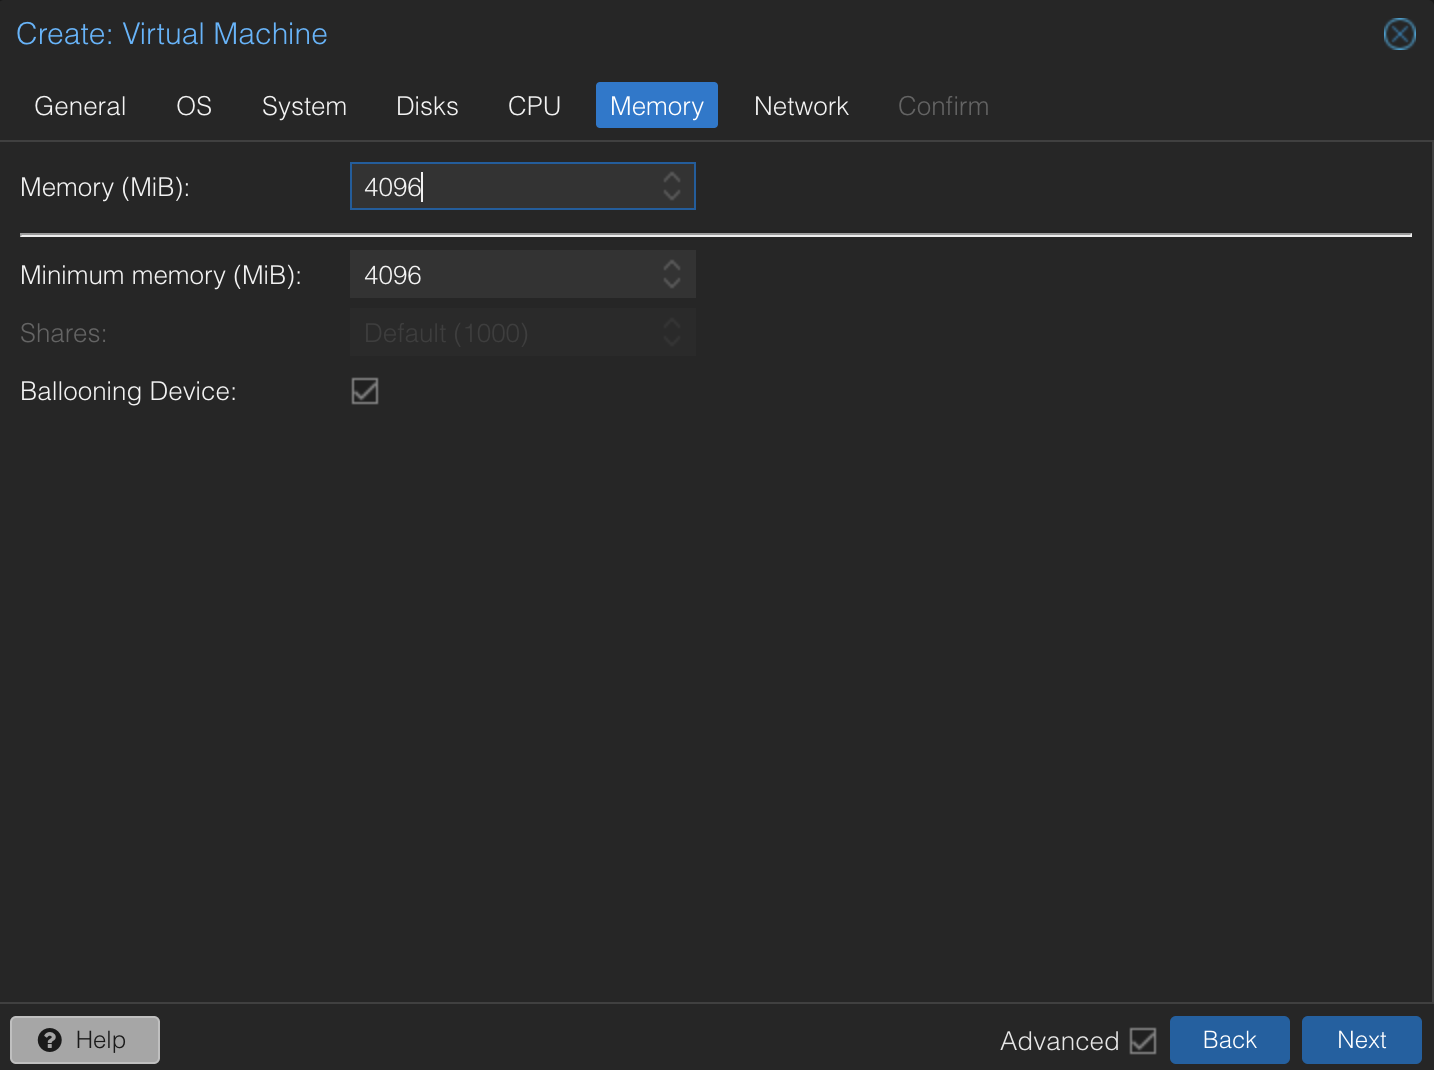
Task: Open the Network tab
Action: pyautogui.click(x=801, y=105)
